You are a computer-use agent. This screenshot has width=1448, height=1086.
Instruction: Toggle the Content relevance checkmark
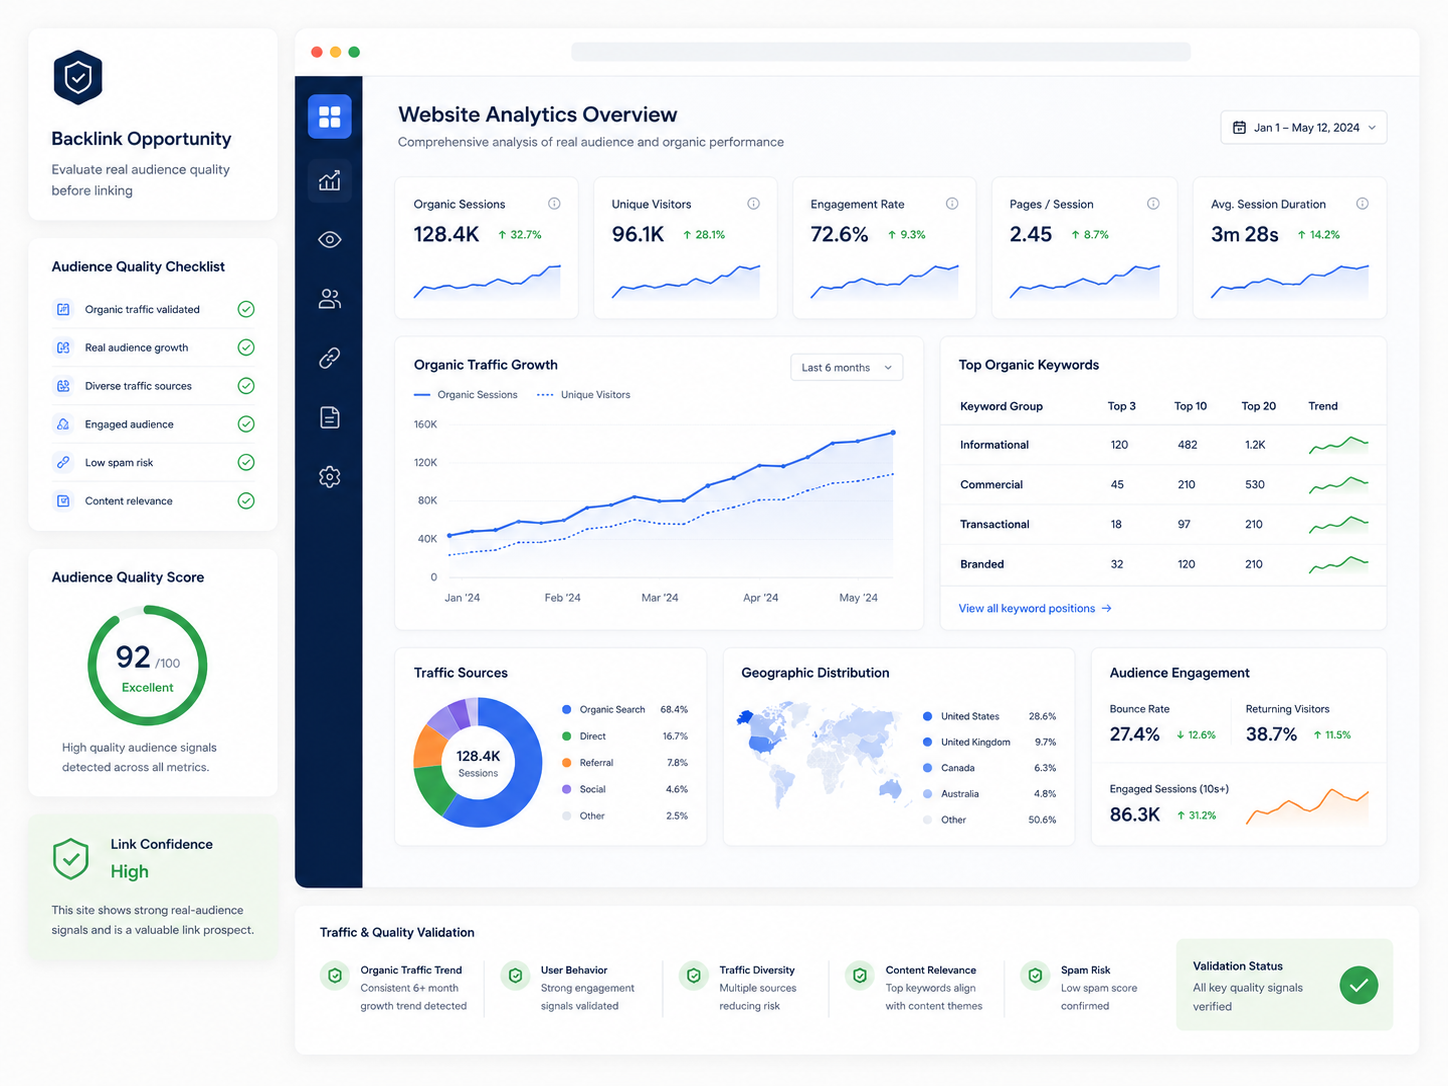[x=246, y=500]
